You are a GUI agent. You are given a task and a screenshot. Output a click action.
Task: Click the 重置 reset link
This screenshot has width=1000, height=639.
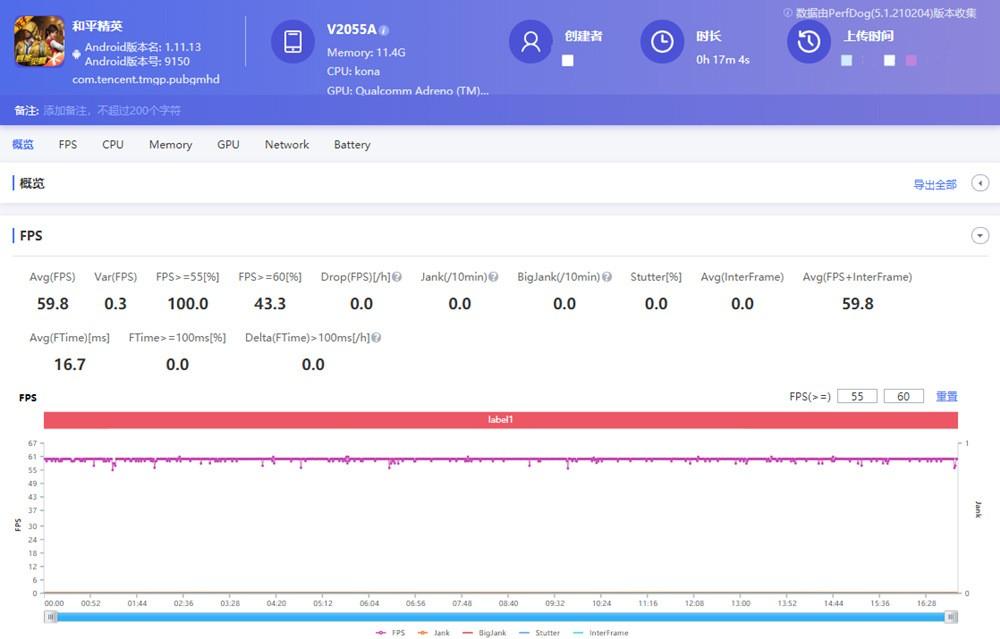point(946,397)
